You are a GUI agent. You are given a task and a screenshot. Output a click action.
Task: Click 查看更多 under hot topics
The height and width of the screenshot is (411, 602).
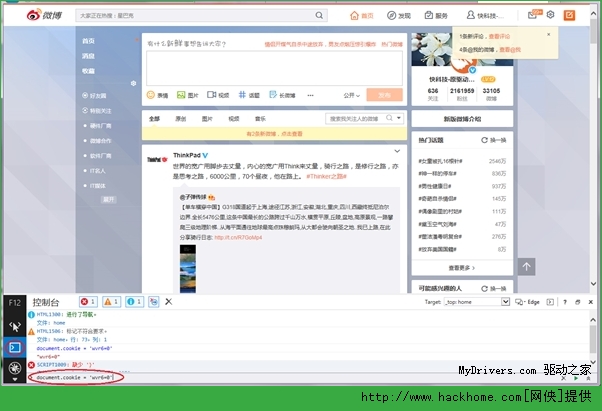tap(461, 268)
